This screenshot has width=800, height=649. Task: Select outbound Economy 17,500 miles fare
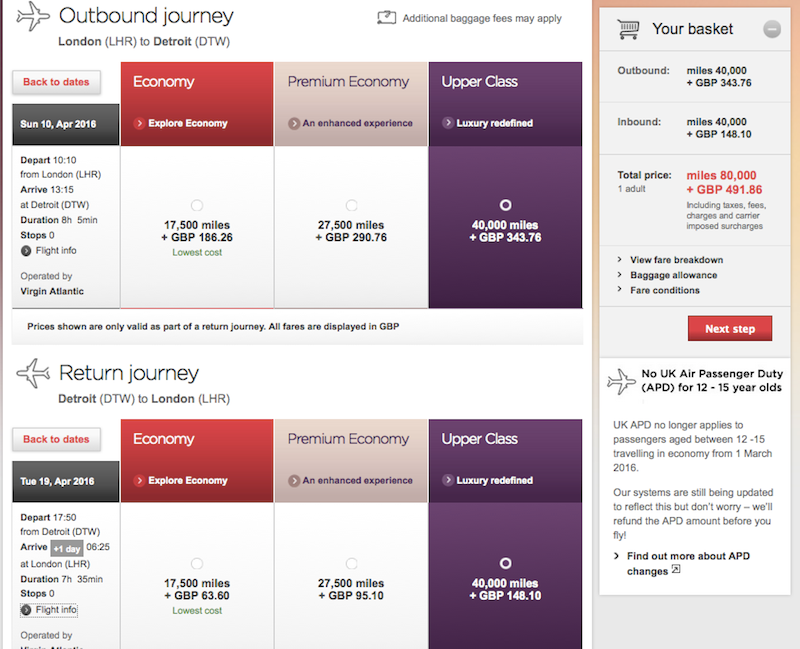point(196,205)
